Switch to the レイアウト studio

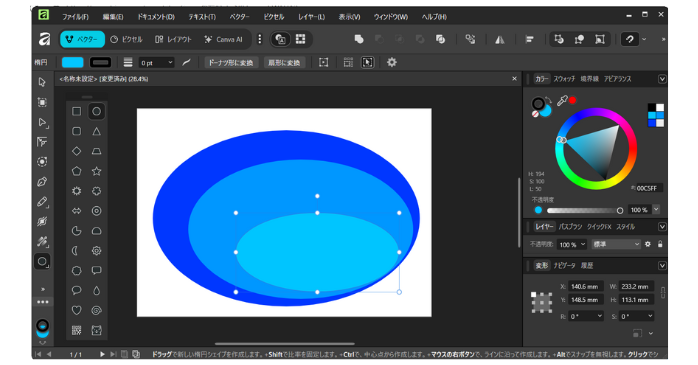[174, 39]
